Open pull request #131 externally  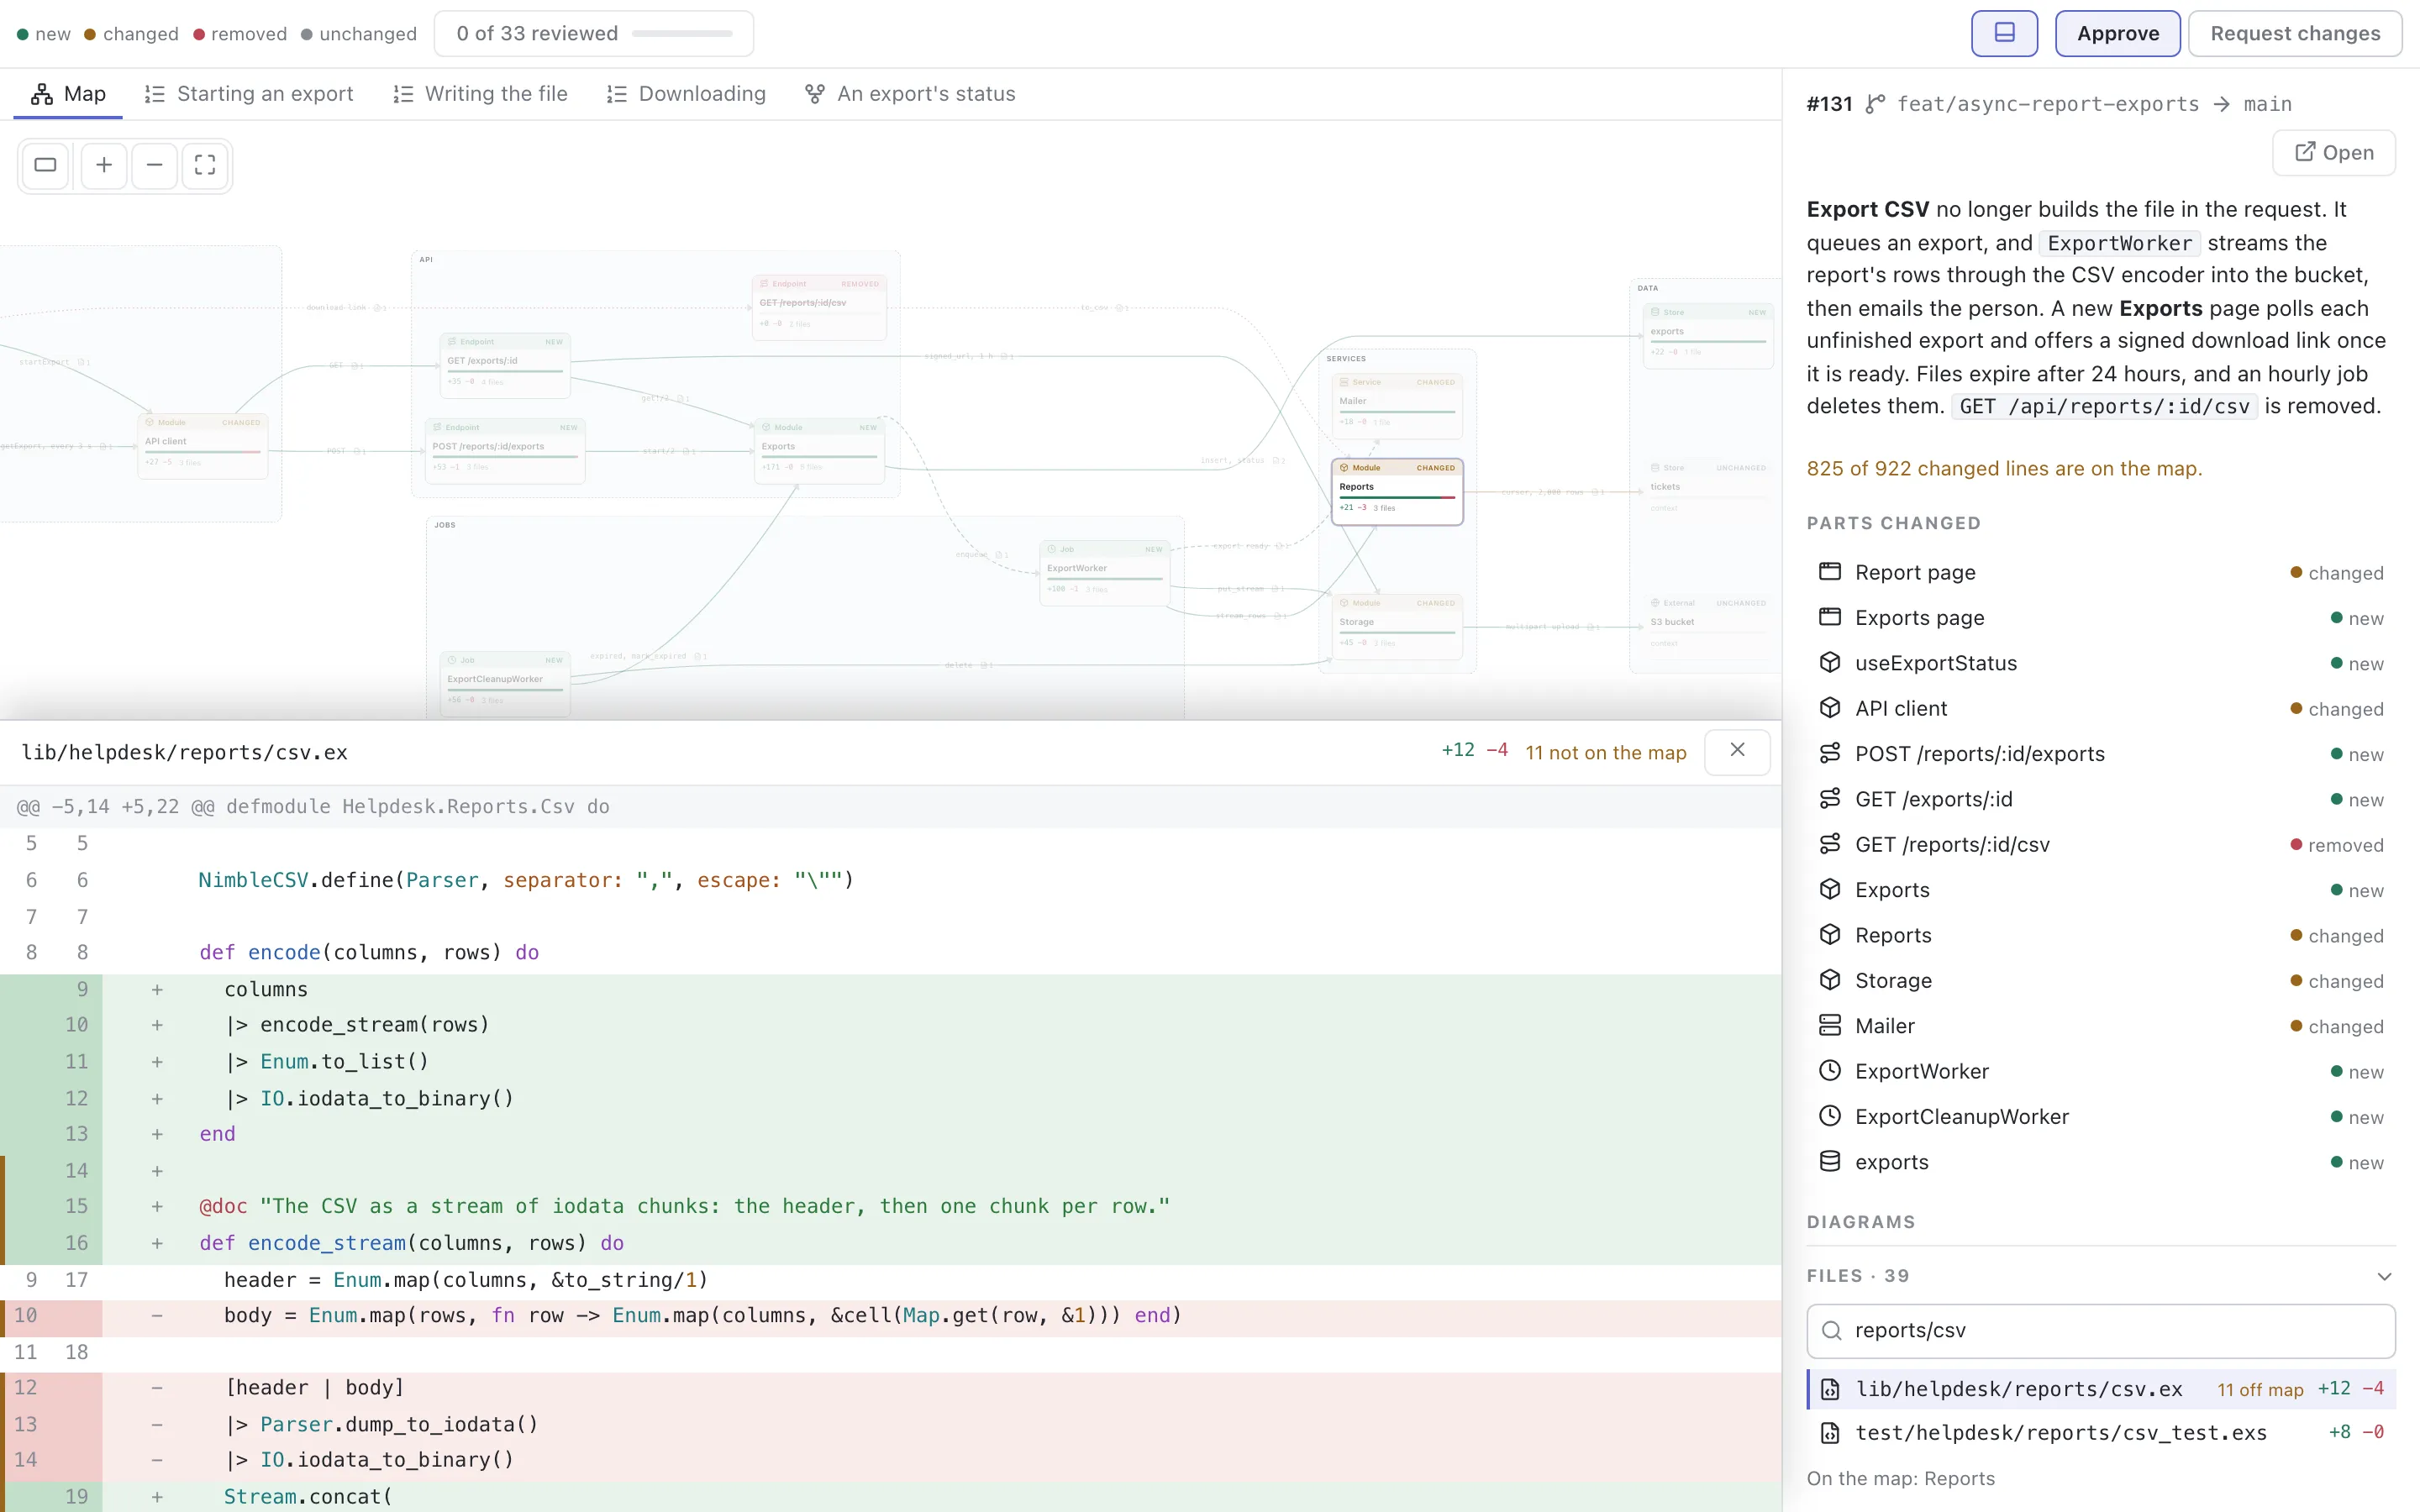2333,153
